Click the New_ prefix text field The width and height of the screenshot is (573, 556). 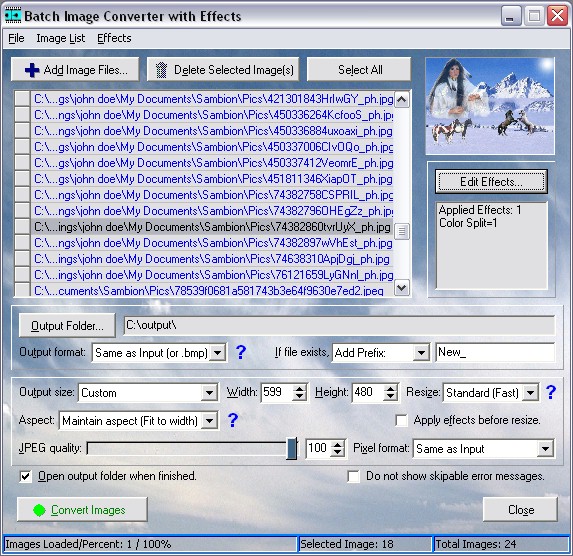pyautogui.click(x=495, y=352)
